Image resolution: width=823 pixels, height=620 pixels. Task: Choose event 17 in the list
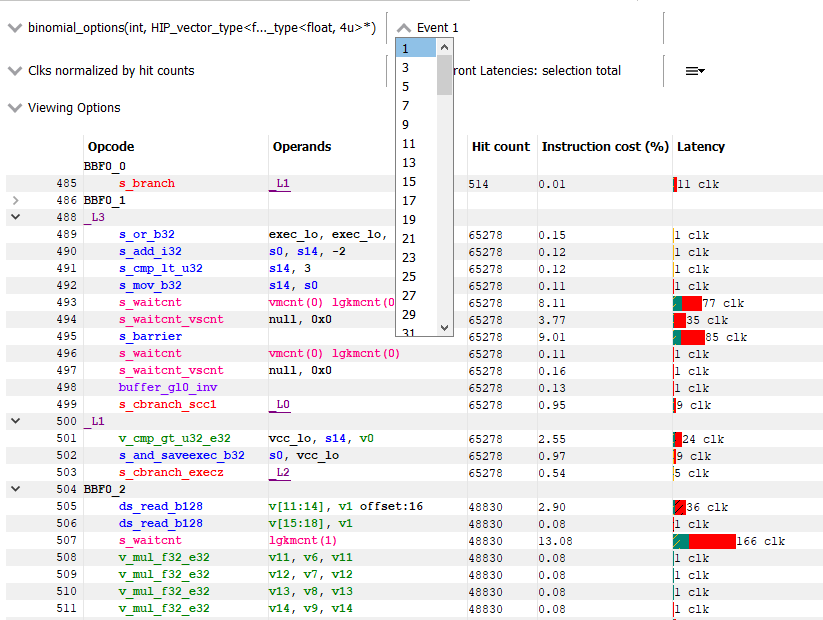click(416, 201)
